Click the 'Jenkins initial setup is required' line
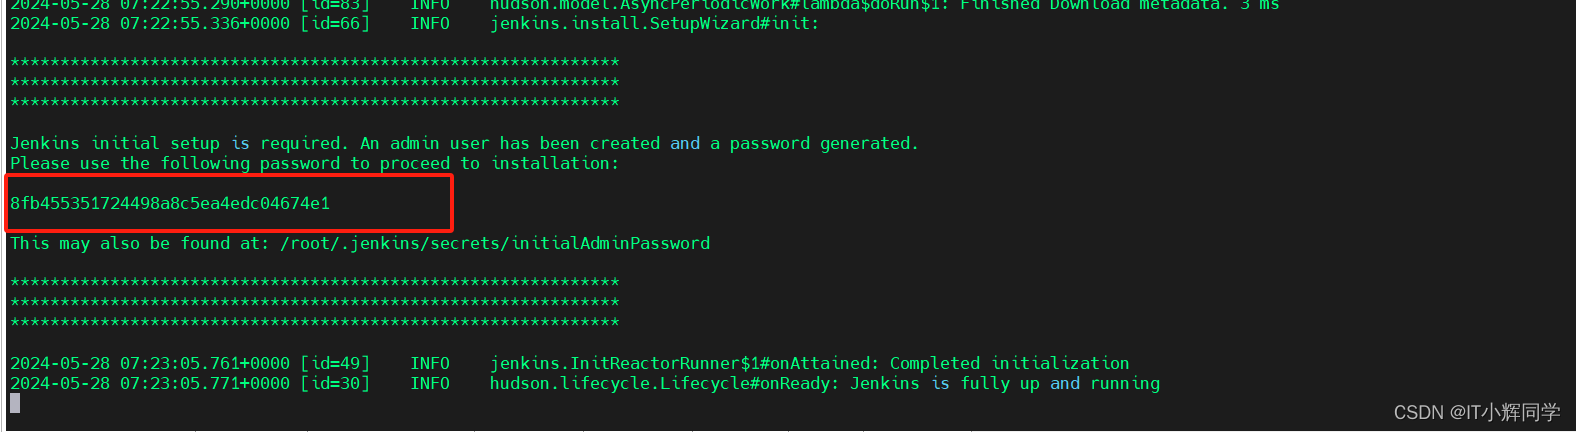 point(464,143)
